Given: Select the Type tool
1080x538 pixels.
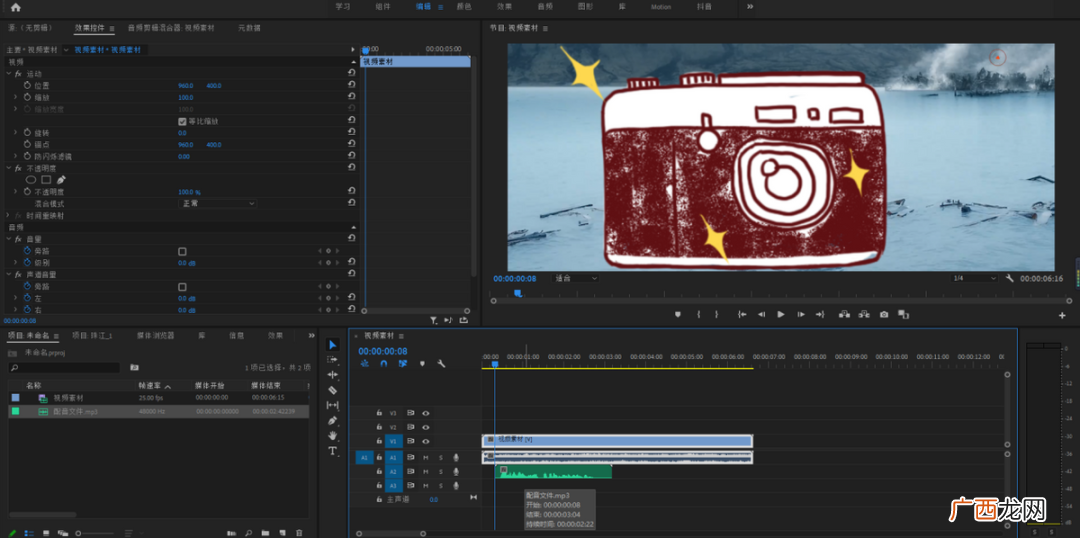Looking at the screenshot, I should (333, 451).
